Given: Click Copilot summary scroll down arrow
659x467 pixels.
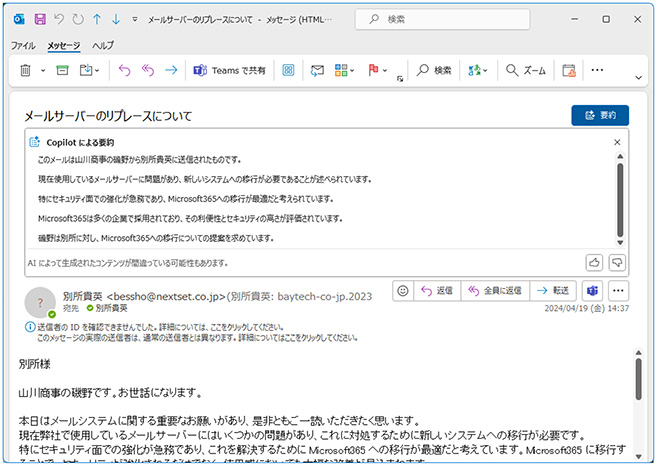Looking at the screenshot, I should click(620, 243).
